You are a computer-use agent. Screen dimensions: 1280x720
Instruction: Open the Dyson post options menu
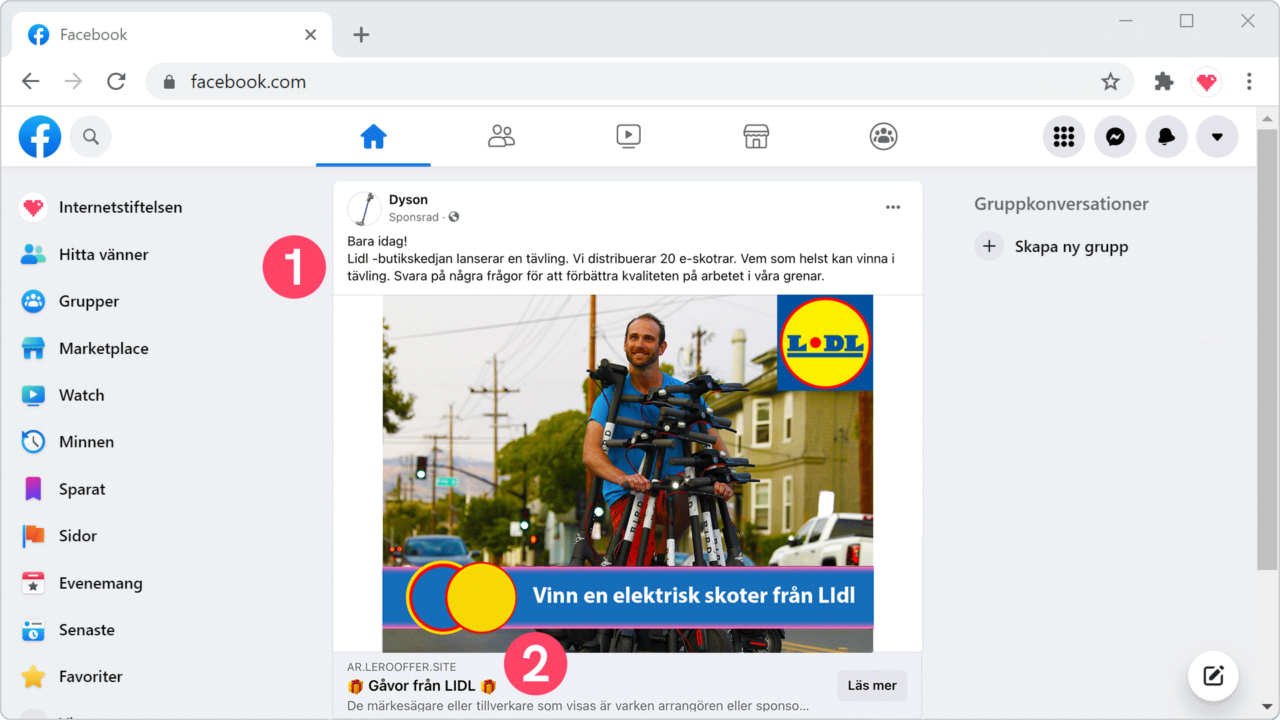point(893,208)
